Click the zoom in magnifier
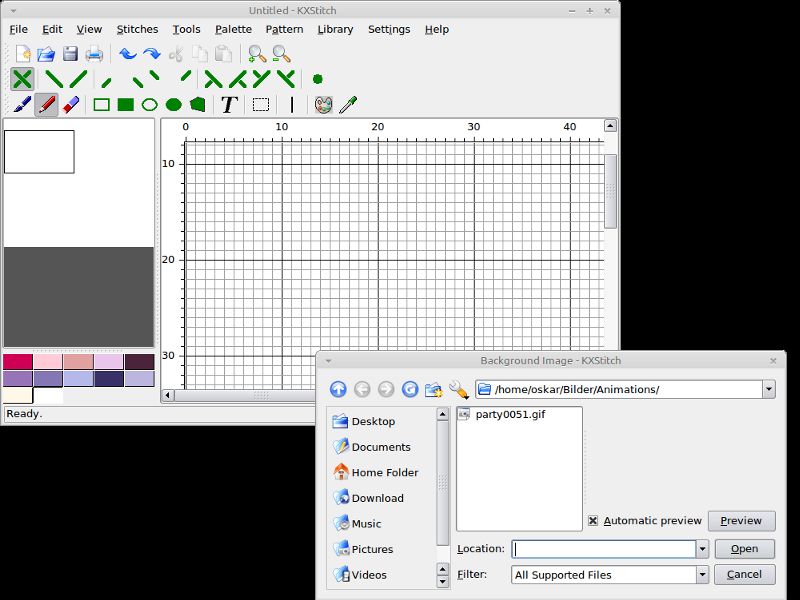 257,54
